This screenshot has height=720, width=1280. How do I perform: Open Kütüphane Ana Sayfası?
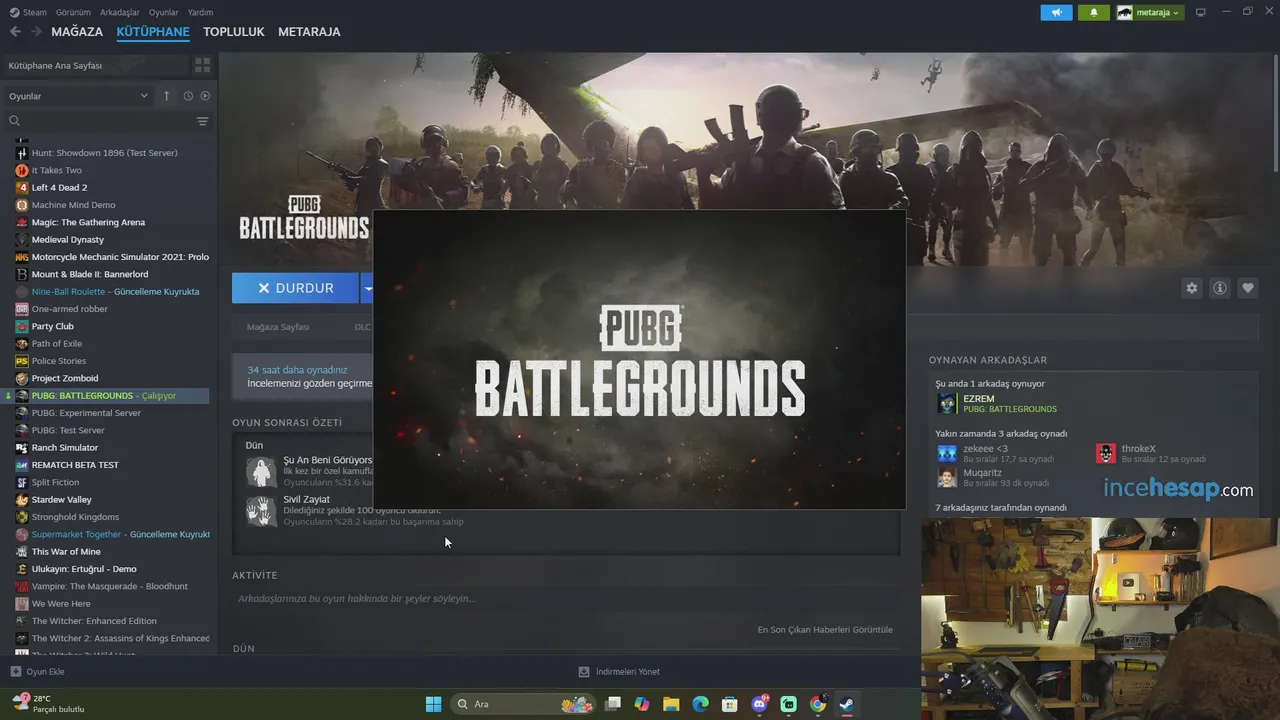96,65
